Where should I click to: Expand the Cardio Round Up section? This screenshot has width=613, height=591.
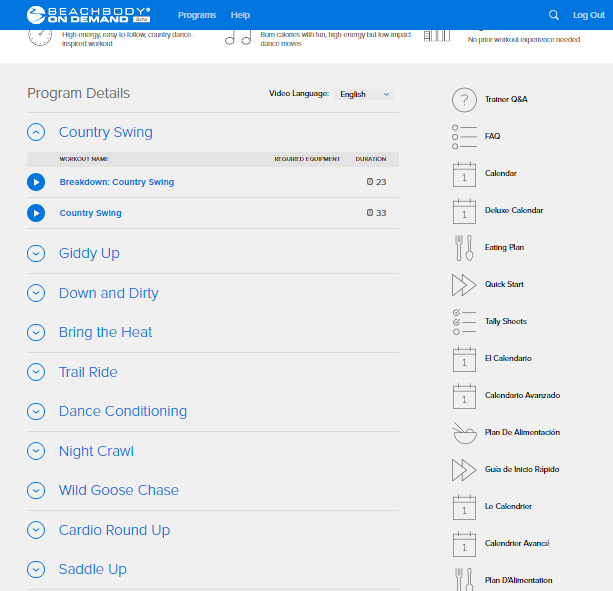click(36, 530)
